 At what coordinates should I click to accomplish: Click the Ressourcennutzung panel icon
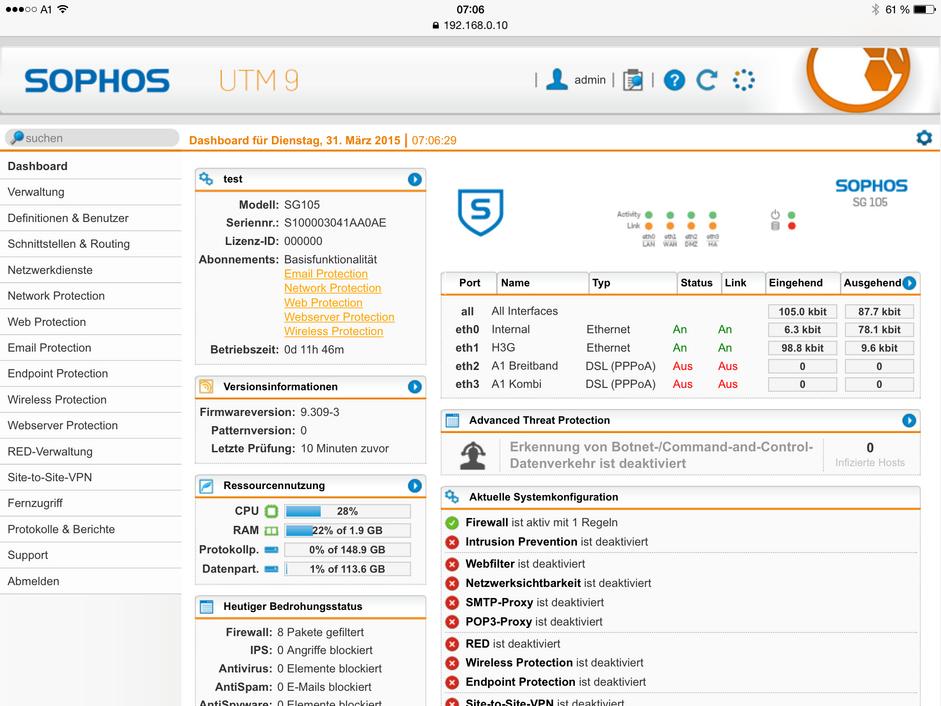(x=206, y=486)
